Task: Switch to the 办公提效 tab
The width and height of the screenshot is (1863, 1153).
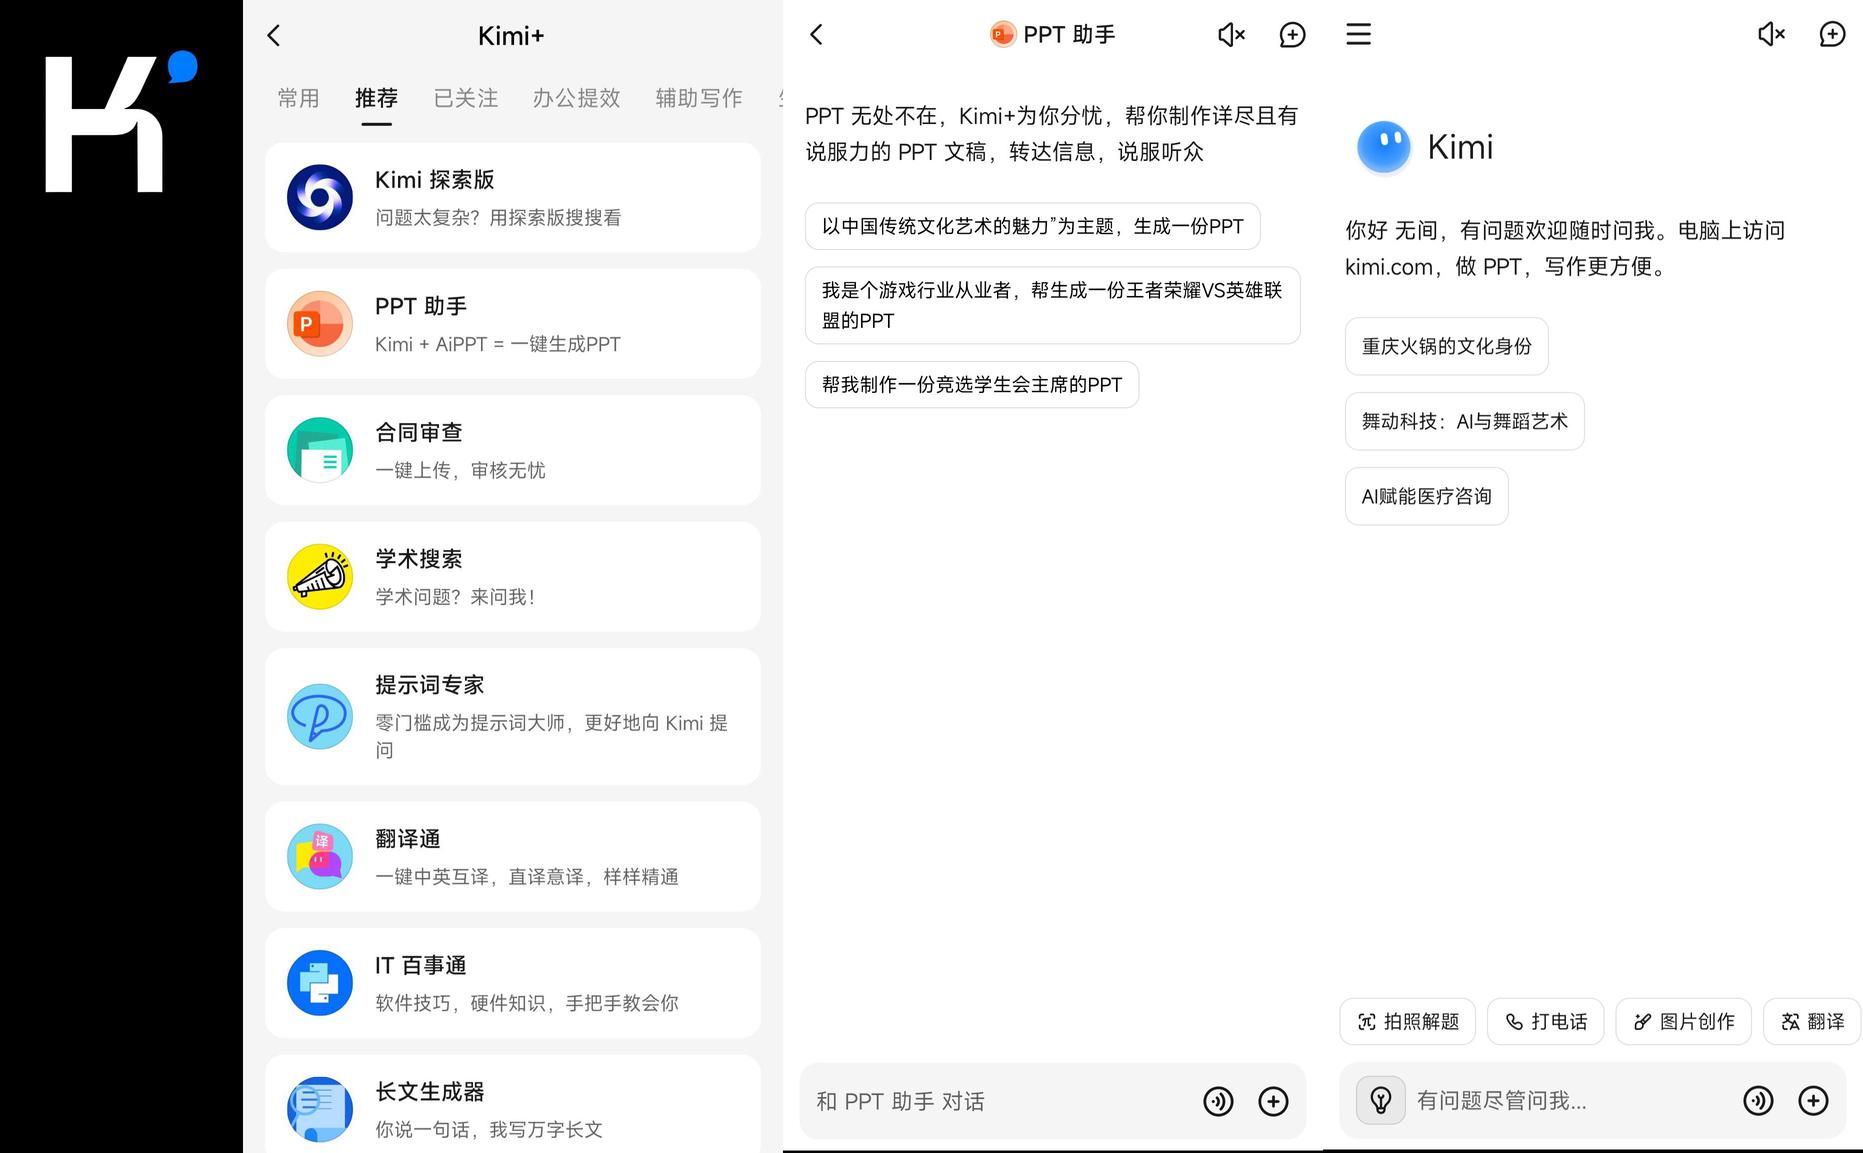Action: tap(576, 98)
